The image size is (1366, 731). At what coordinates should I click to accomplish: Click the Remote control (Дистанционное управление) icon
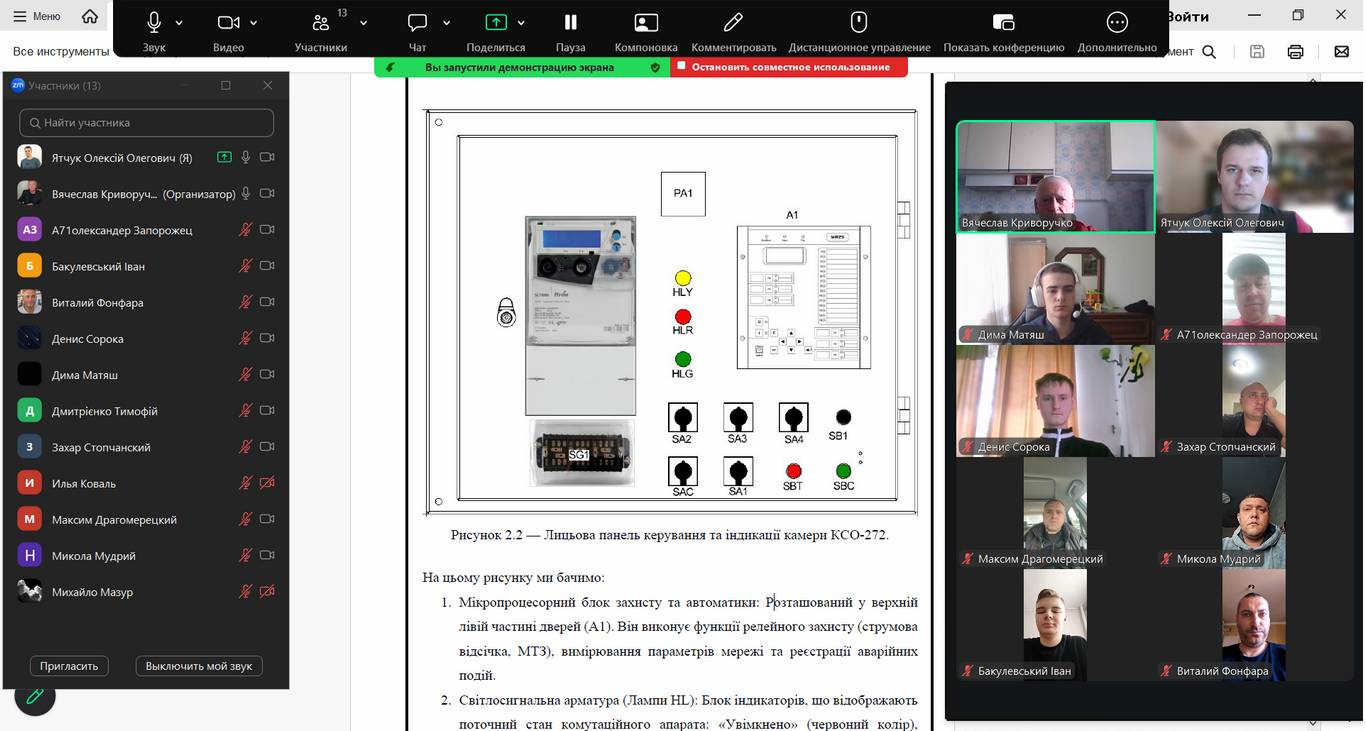(858, 22)
